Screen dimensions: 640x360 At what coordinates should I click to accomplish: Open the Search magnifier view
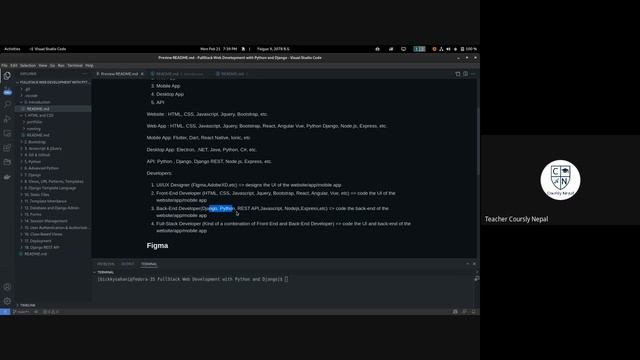click(x=7, y=104)
